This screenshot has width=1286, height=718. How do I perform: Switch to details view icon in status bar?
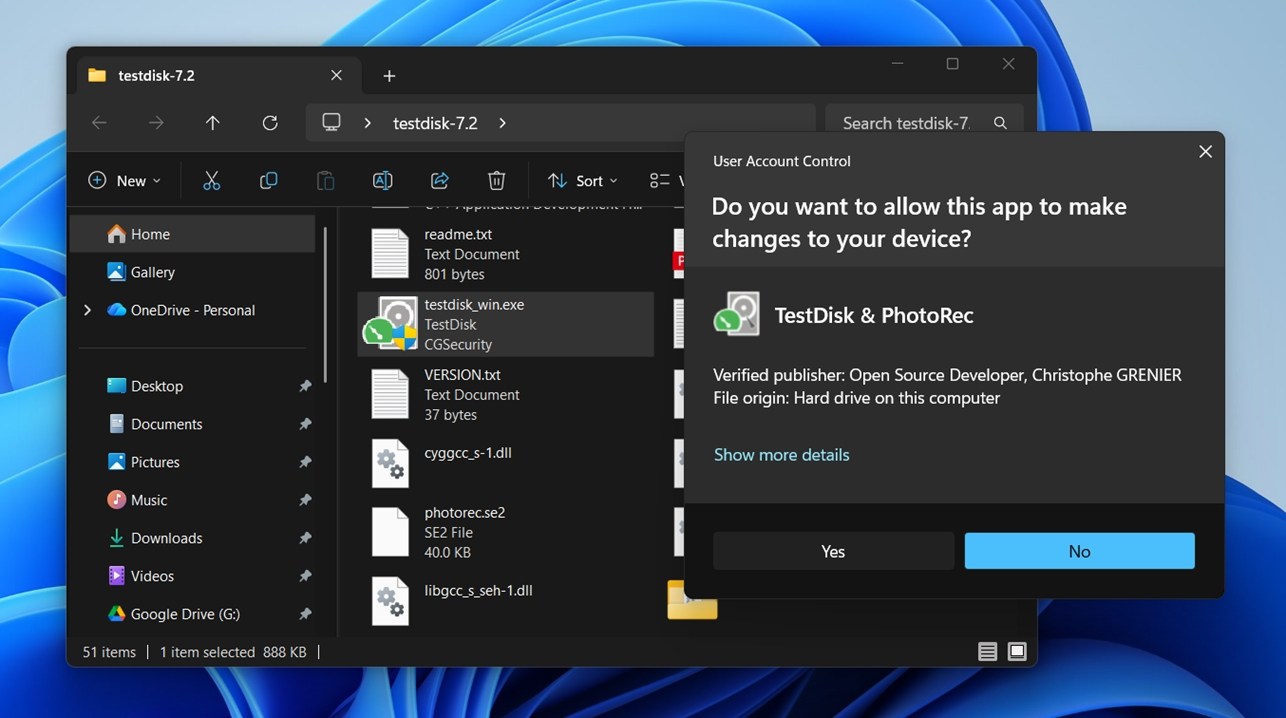987,652
